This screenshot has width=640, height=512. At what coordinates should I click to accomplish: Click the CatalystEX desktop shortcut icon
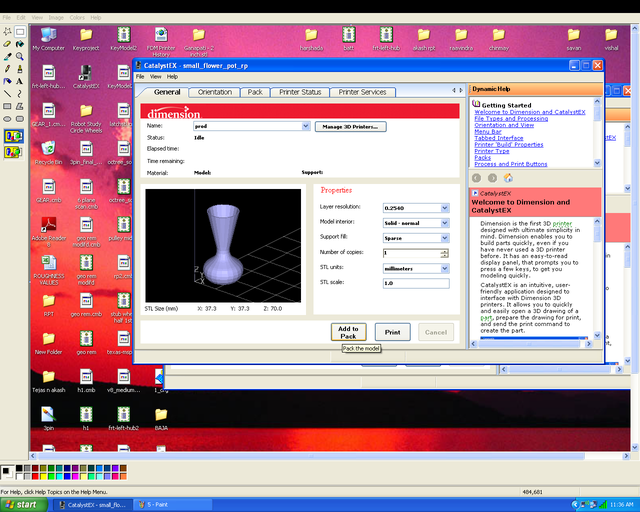pos(86,77)
